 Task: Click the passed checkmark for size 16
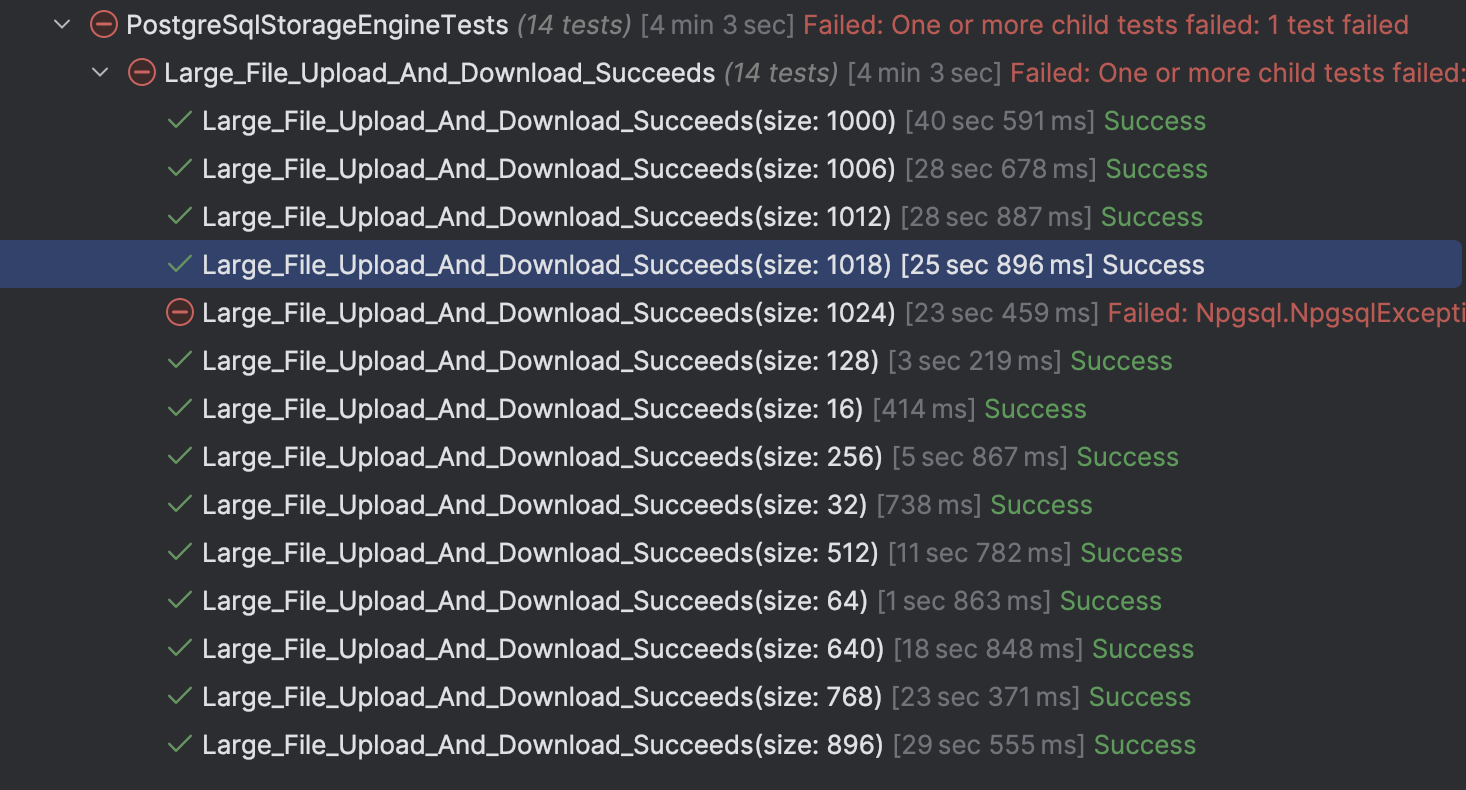click(179, 409)
